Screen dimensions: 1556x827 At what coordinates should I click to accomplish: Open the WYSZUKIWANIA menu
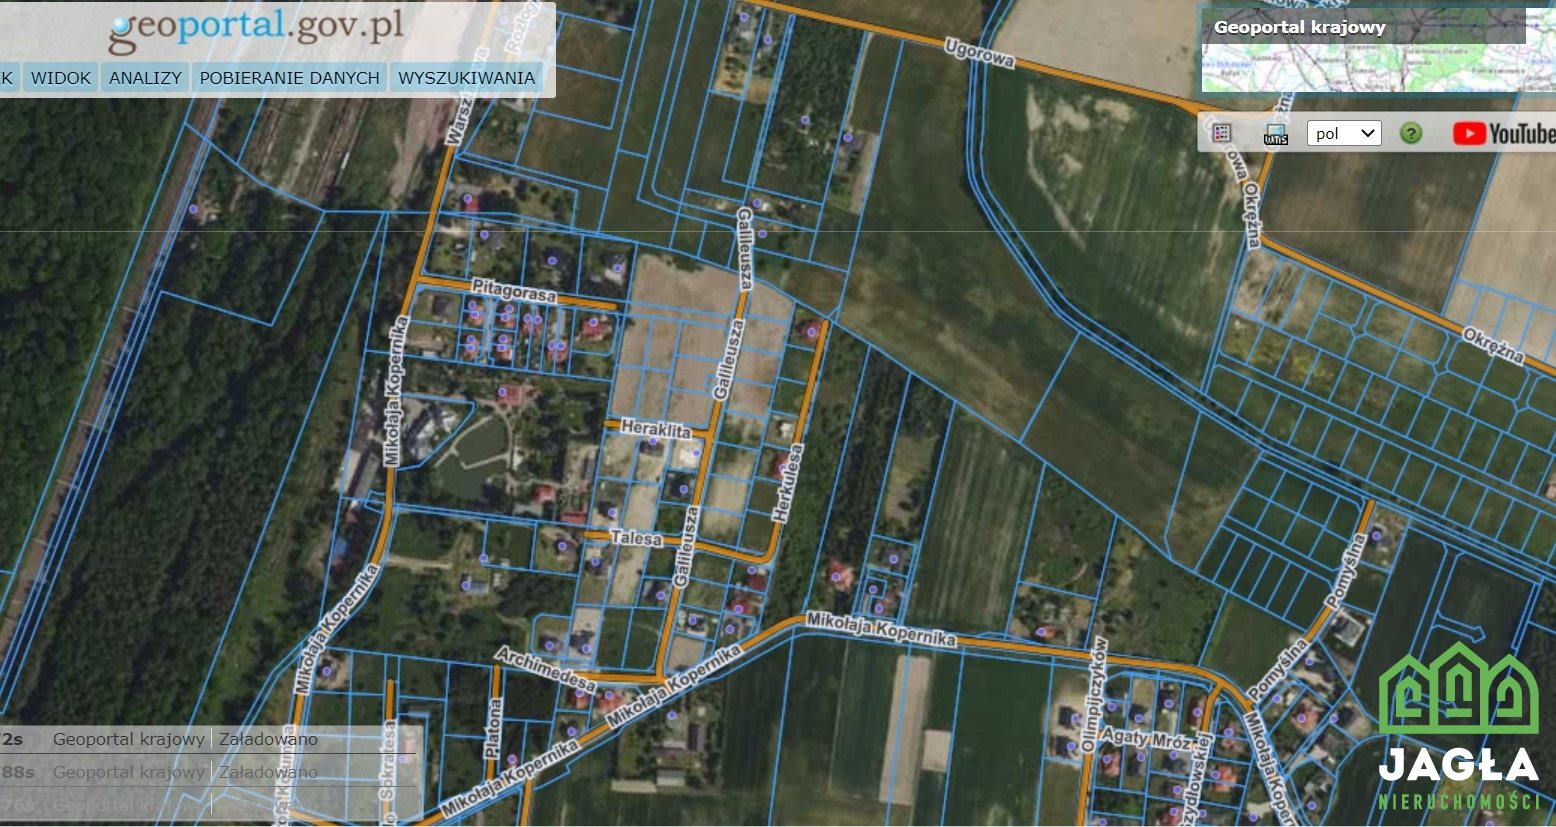coord(466,77)
